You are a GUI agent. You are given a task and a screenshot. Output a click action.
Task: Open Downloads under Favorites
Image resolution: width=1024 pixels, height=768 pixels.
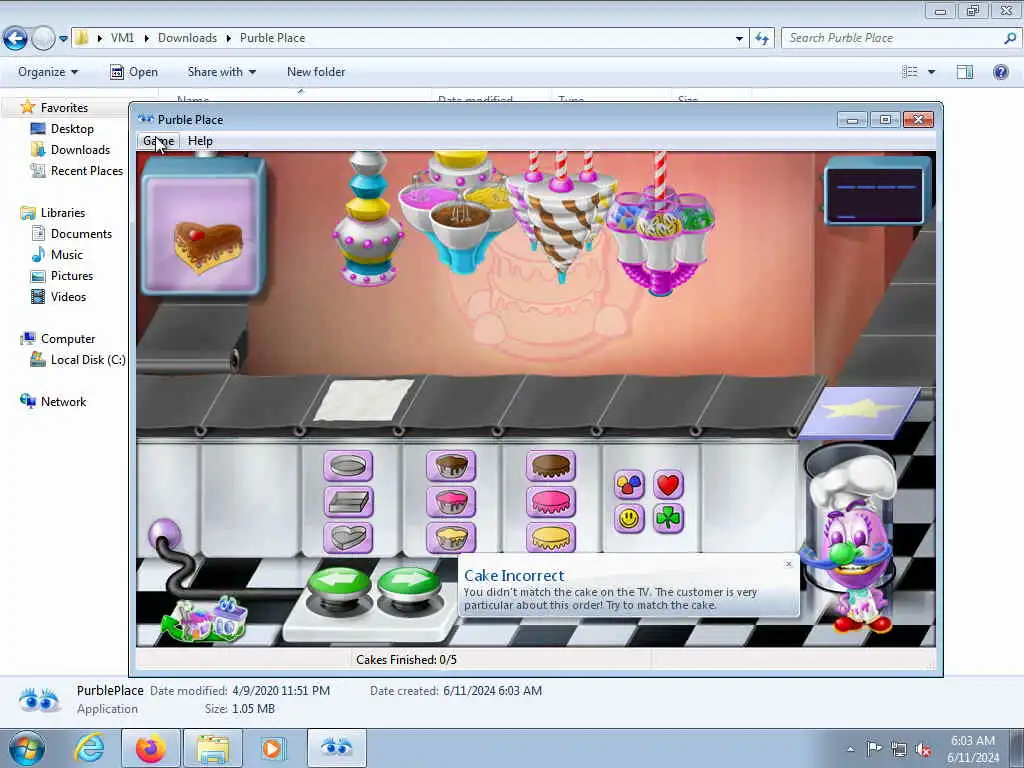[70, 150]
